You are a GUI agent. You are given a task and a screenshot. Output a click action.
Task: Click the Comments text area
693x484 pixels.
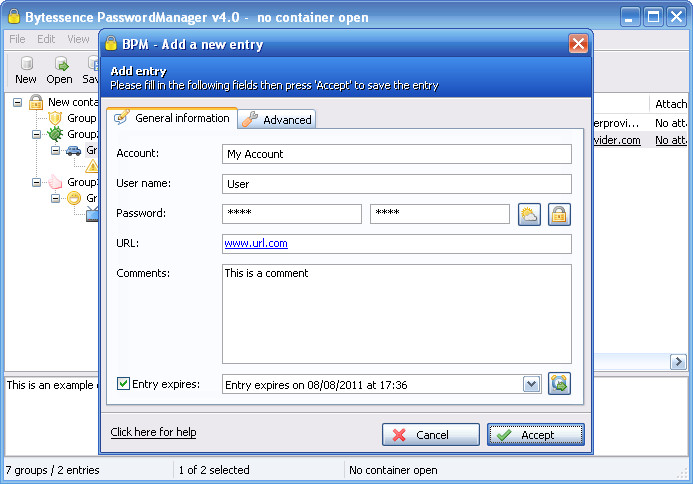pos(397,314)
